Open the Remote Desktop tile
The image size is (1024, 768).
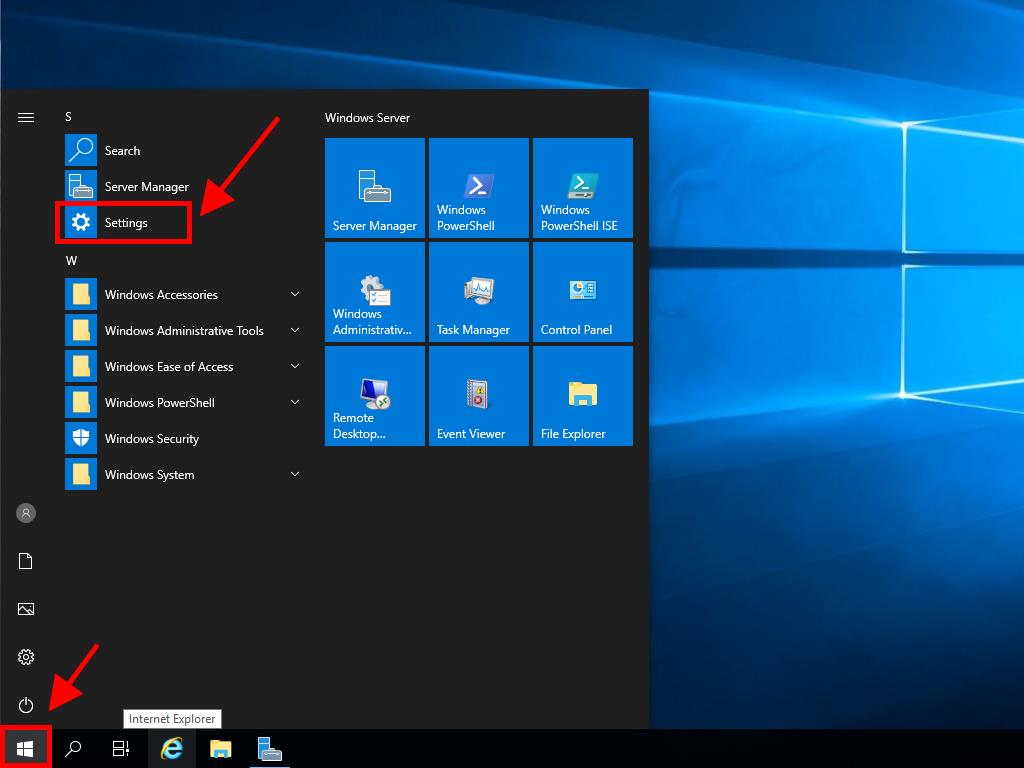375,396
